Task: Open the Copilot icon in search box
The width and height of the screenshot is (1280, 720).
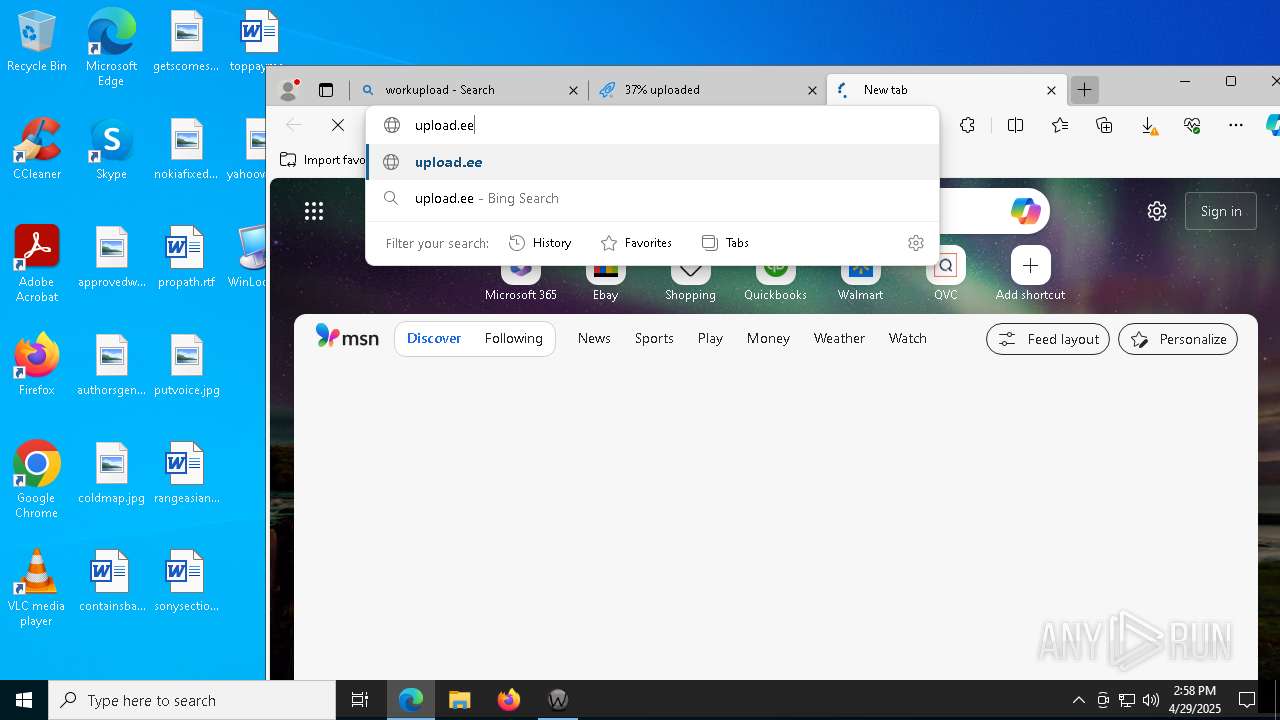Action: click(x=1025, y=211)
